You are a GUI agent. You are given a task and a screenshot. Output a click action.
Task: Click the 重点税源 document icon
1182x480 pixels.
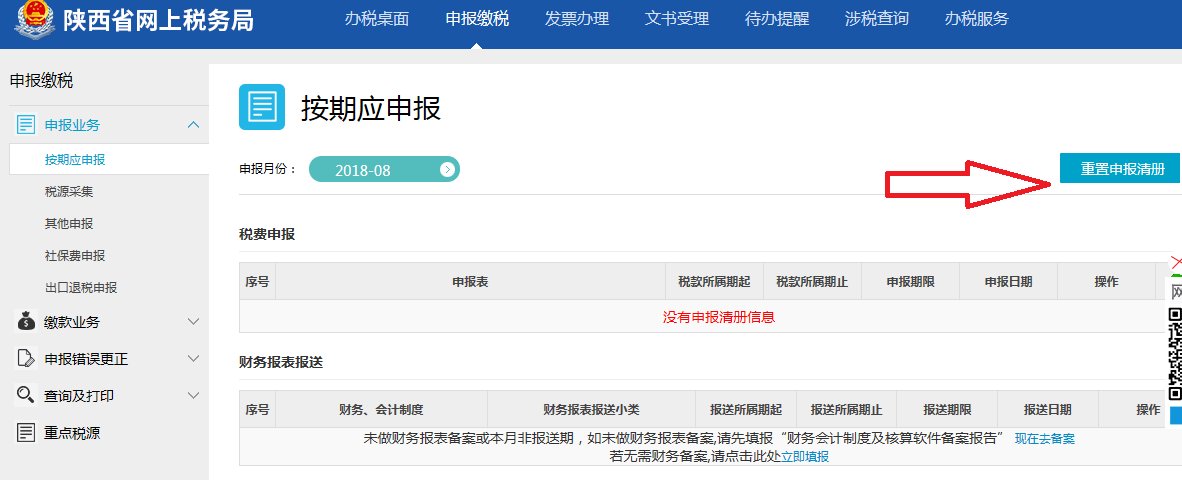click(x=26, y=433)
